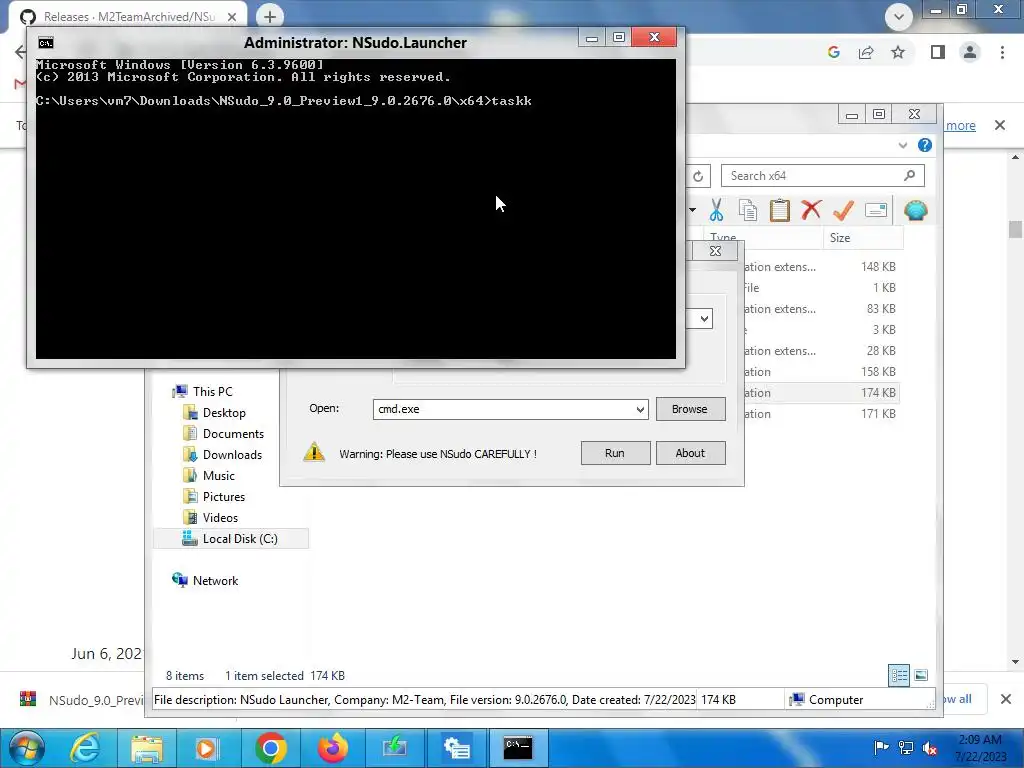The width and height of the screenshot is (1024, 768).
Task: Click the muted volume tray icon
Action: (930, 748)
